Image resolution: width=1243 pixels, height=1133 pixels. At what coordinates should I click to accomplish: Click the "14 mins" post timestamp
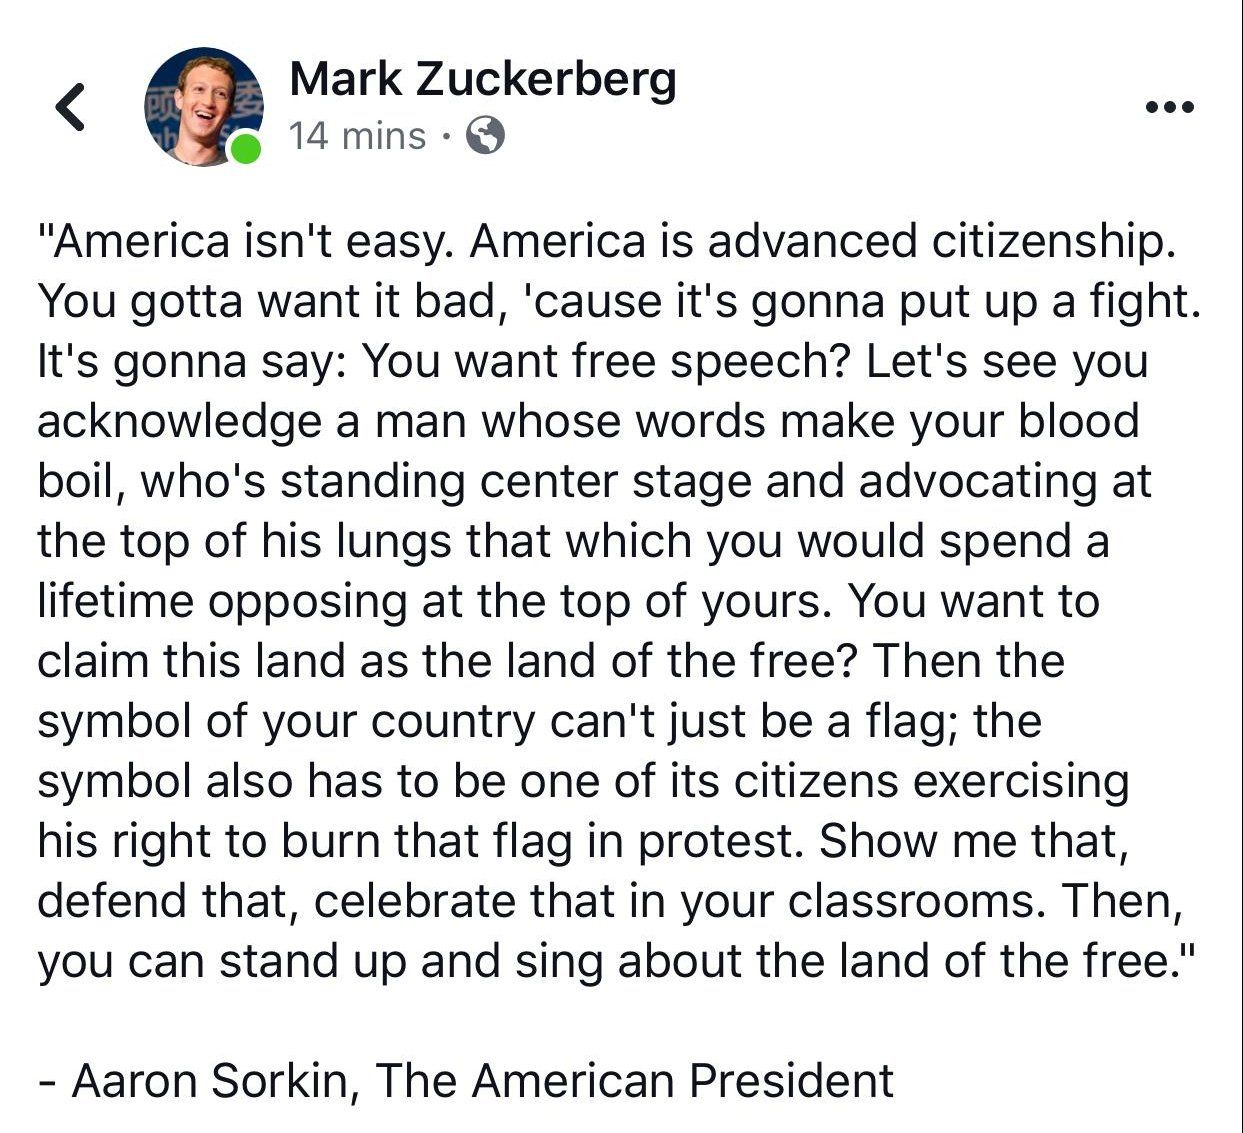pos(357,135)
